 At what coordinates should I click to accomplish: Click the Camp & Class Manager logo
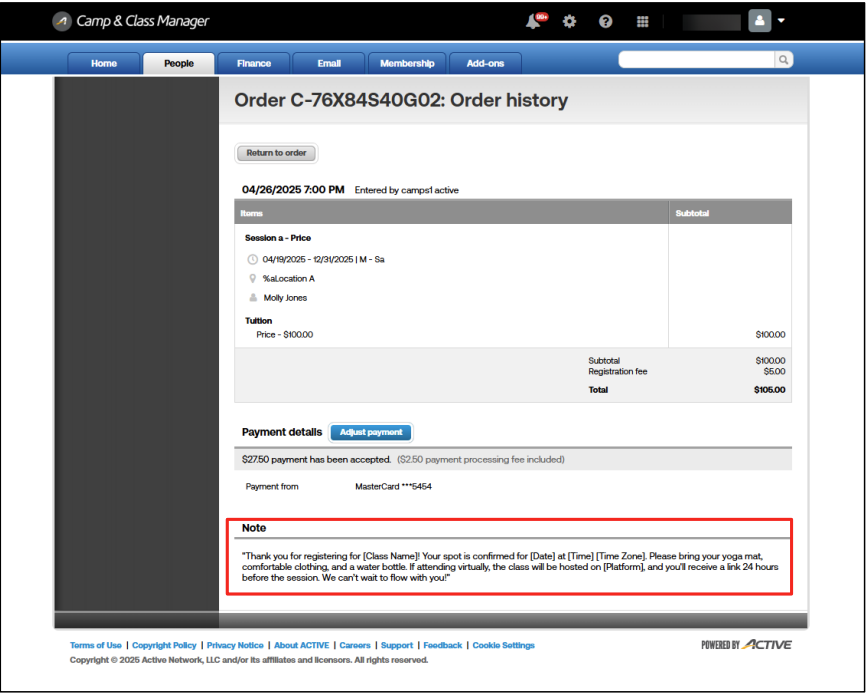click(131, 21)
